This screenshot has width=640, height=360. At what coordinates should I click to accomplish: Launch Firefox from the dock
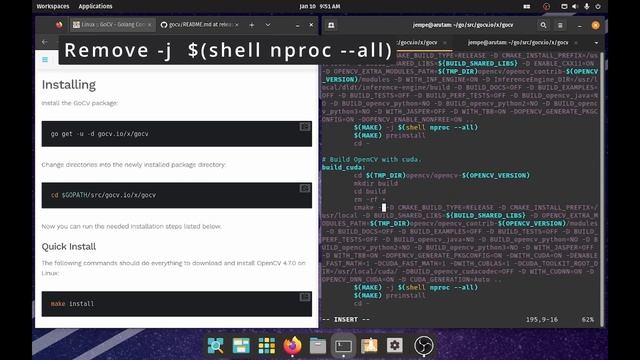point(292,345)
